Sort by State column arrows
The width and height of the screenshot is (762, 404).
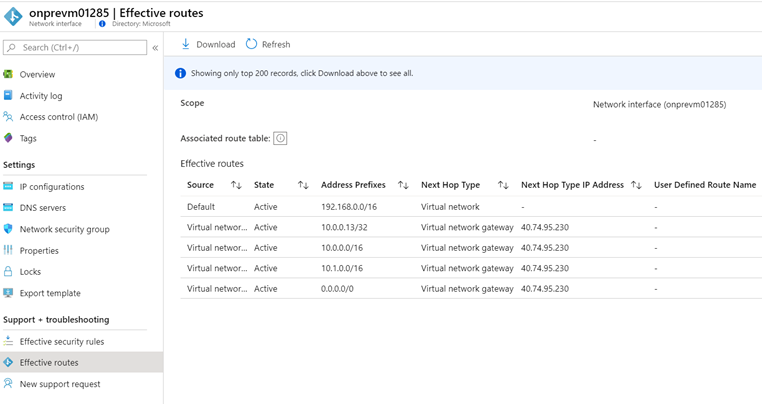[x=303, y=185]
